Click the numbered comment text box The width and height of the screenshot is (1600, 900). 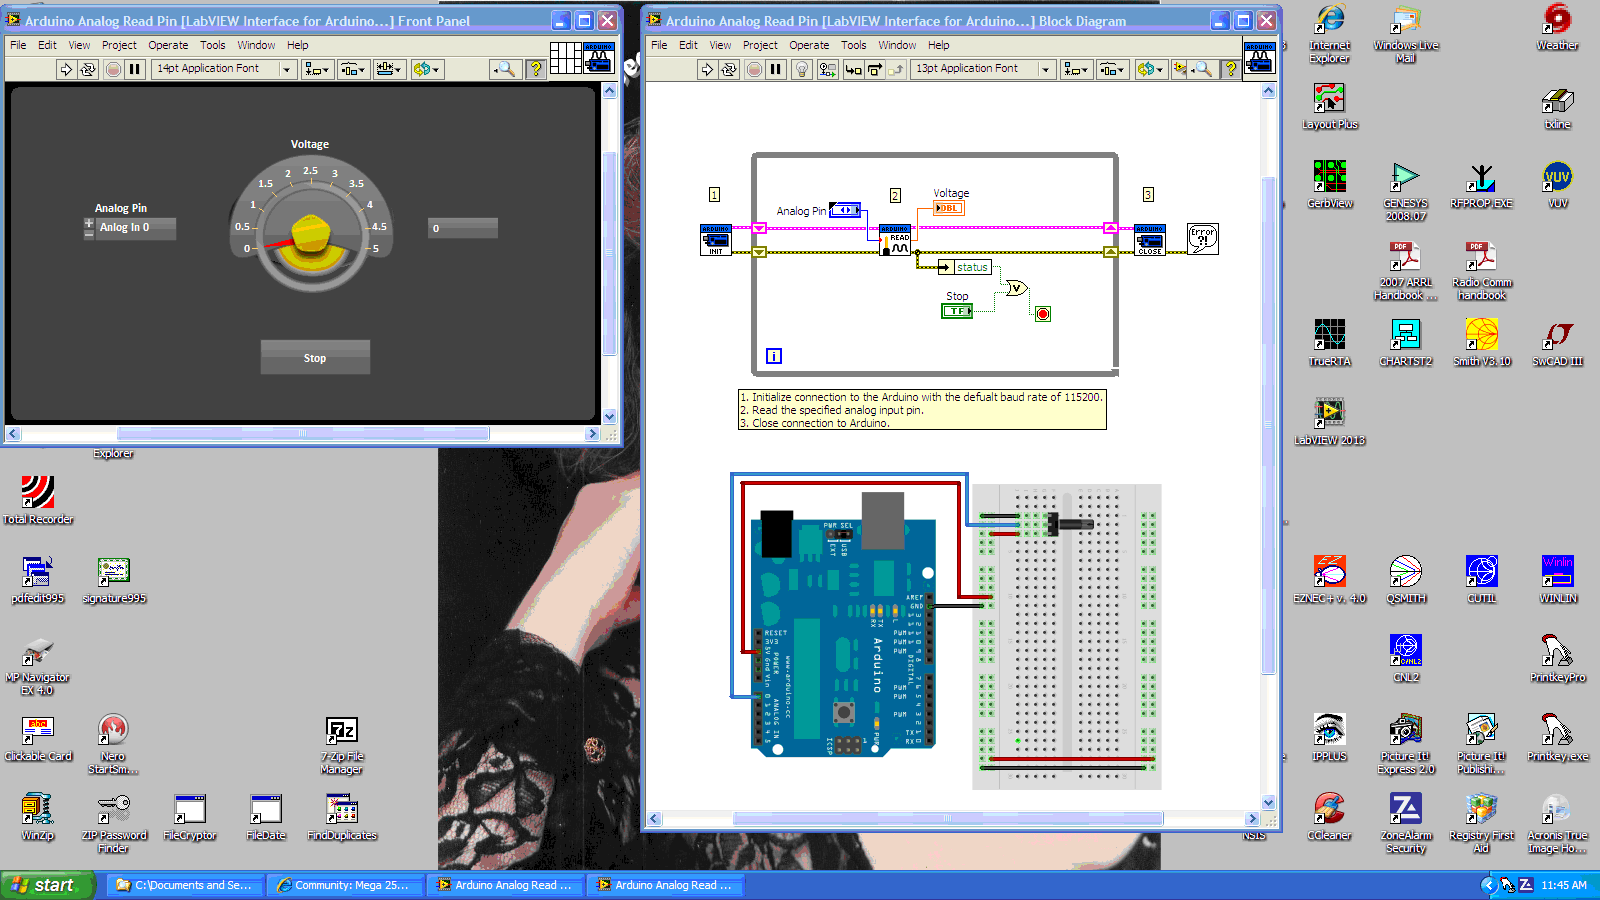[x=922, y=410]
